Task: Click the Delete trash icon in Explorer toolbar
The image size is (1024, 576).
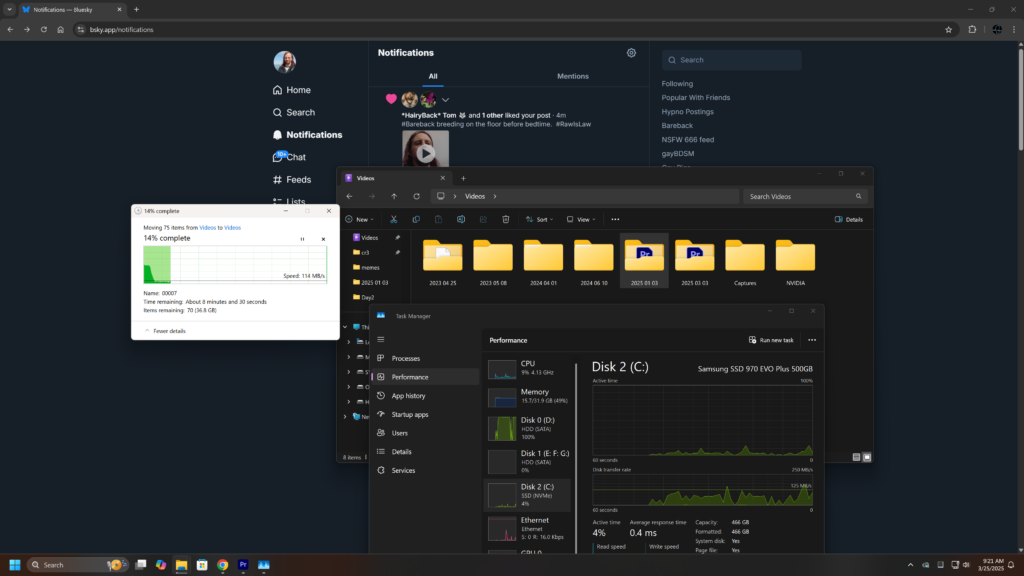Action: click(x=506, y=219)
